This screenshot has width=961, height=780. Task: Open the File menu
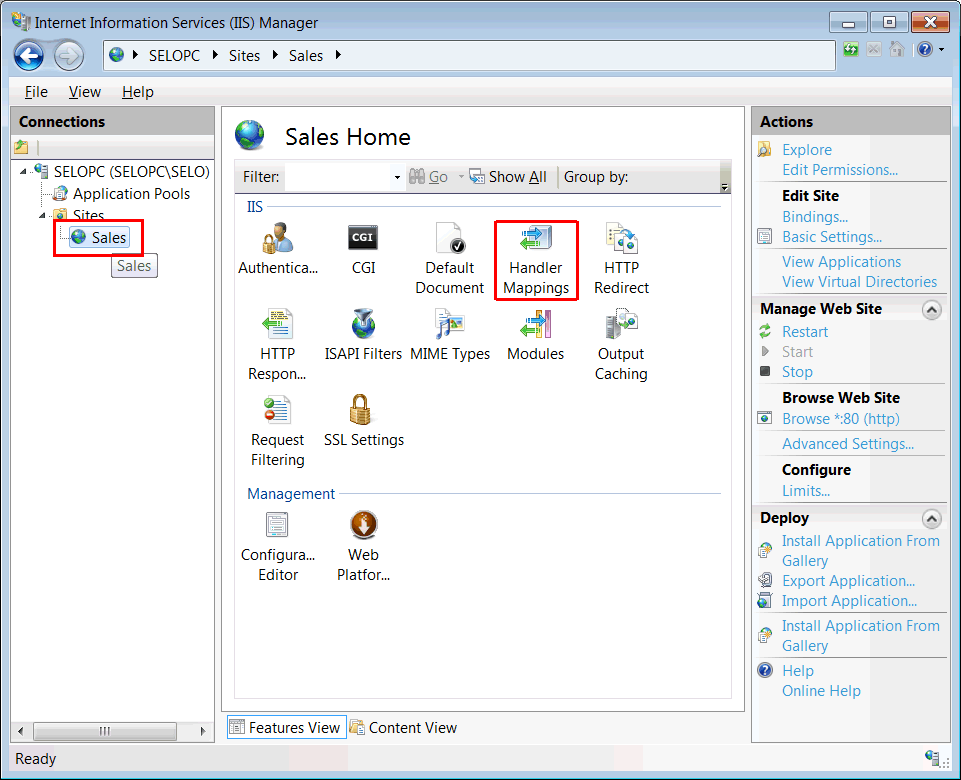(36, 92)
